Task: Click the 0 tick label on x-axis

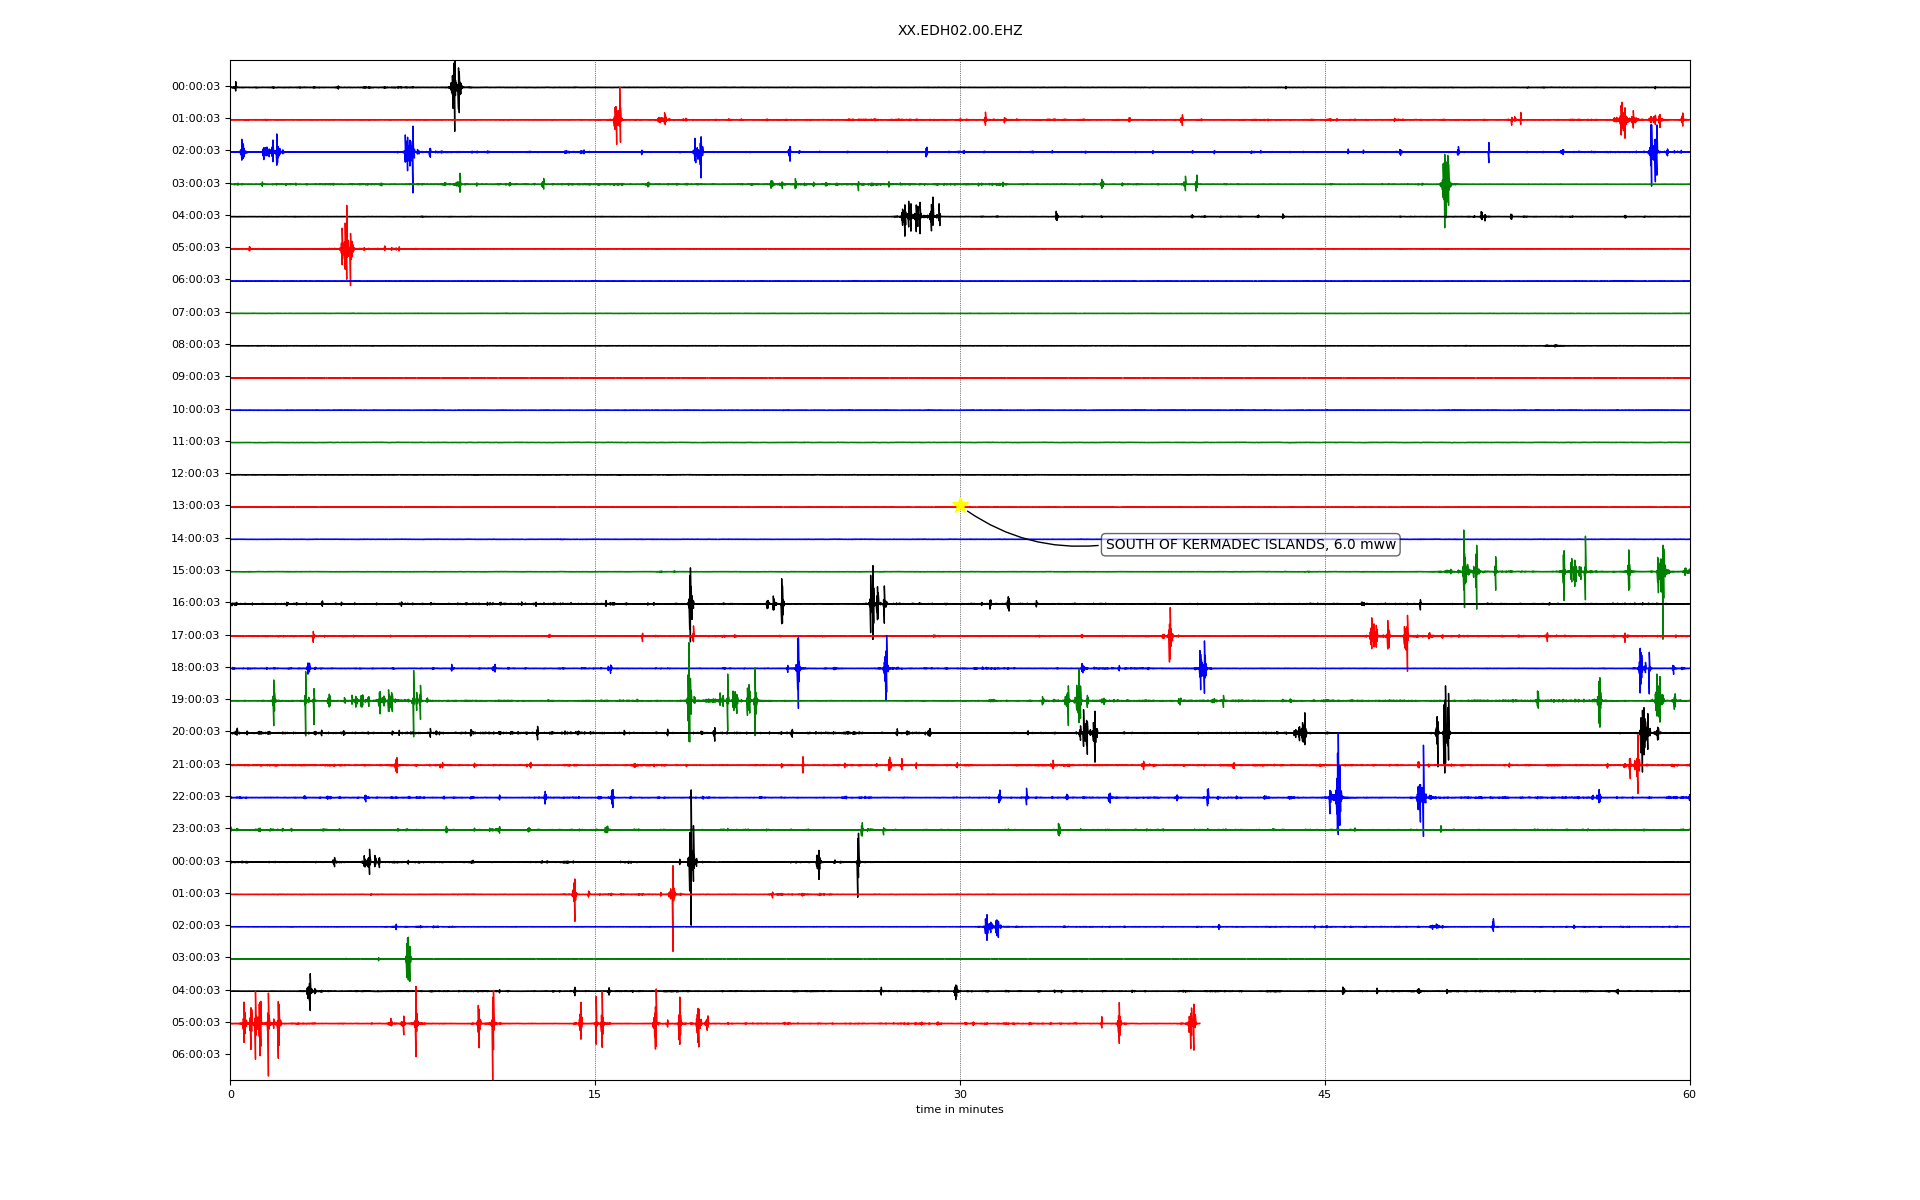Action: pos(231,1095)
